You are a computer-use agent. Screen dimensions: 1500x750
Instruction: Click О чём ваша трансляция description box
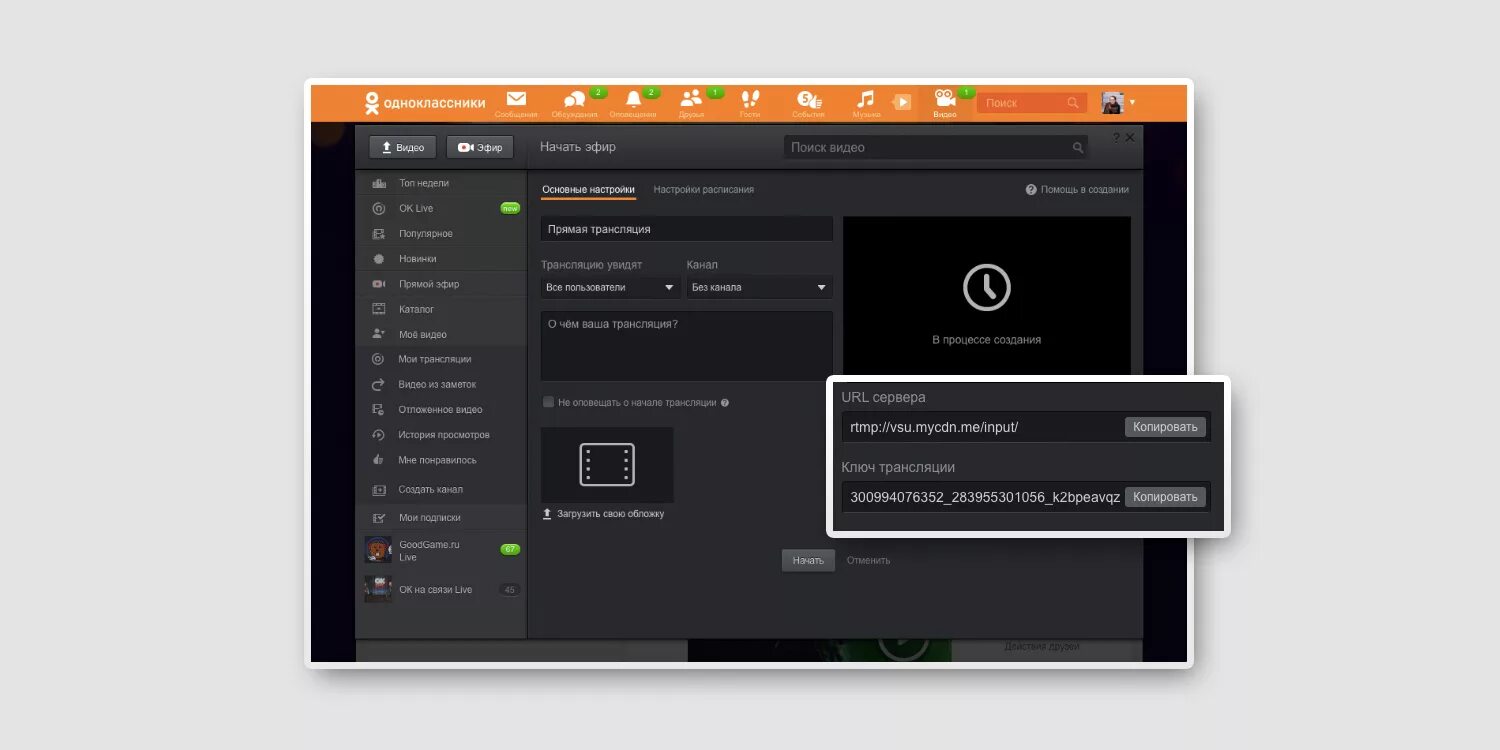[687, 346]
